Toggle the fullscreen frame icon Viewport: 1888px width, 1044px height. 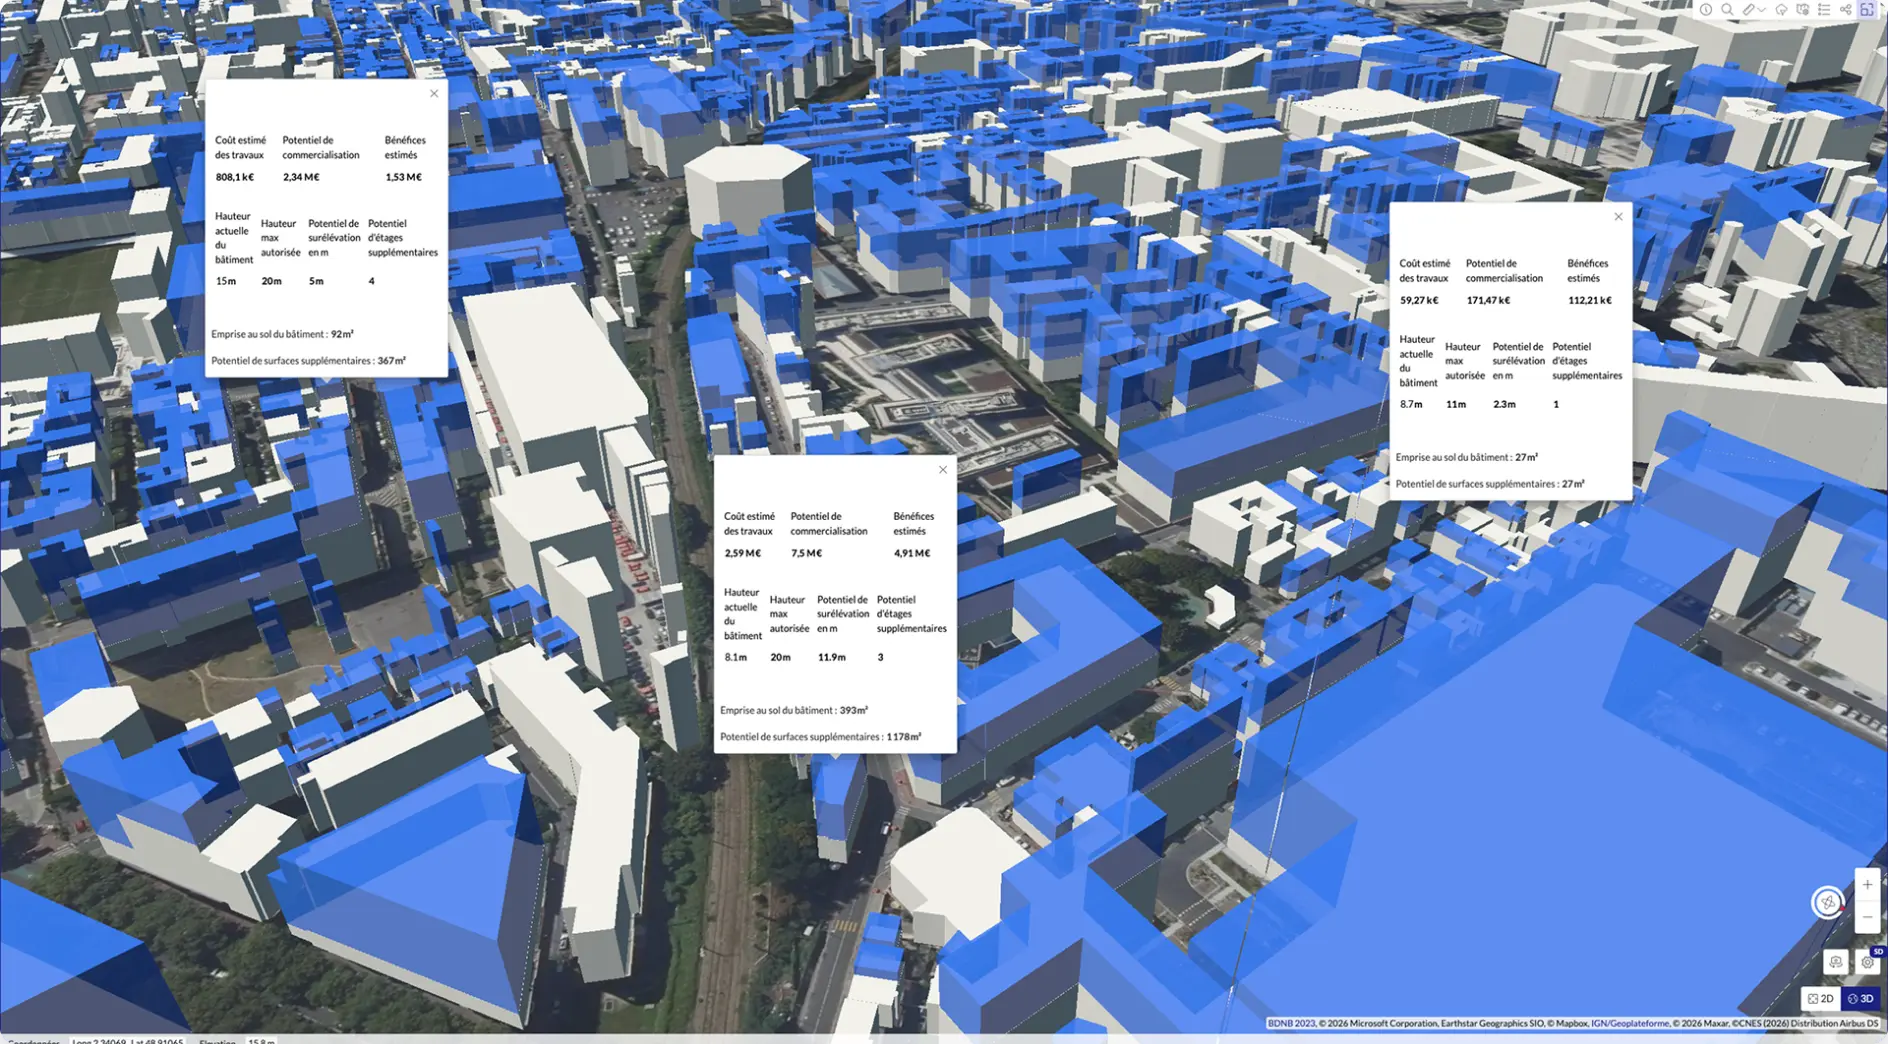1867,9
